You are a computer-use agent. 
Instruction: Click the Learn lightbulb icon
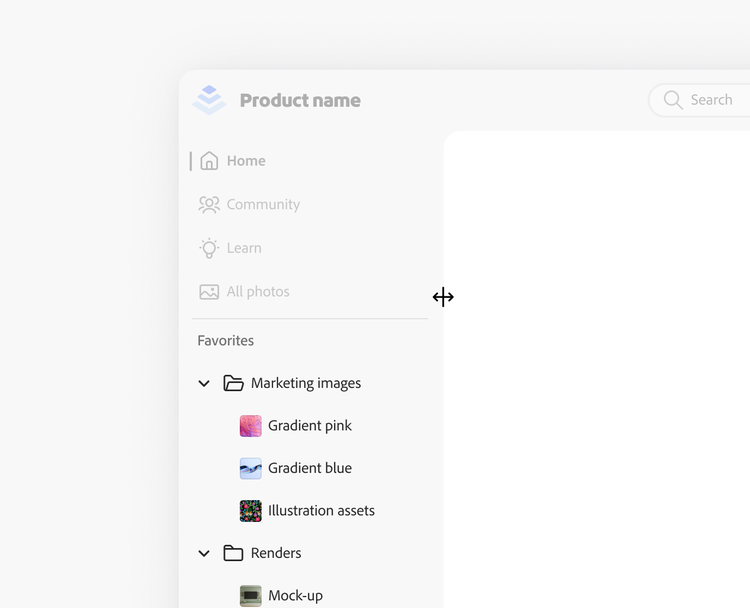click(x=209, y=248)
